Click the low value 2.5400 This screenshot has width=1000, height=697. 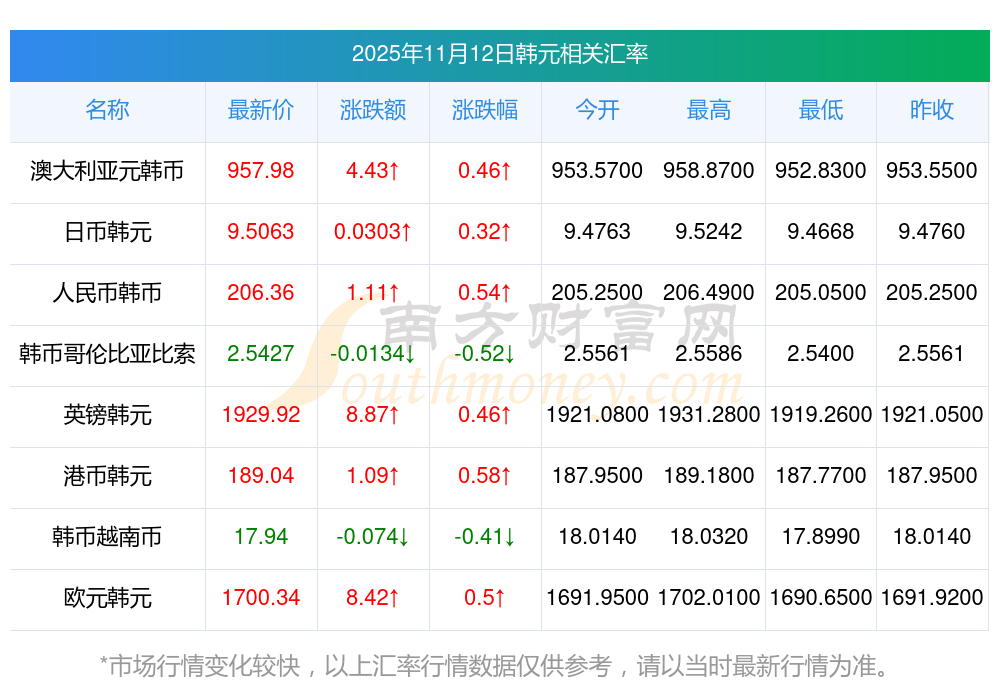click(x=821, y=353)
